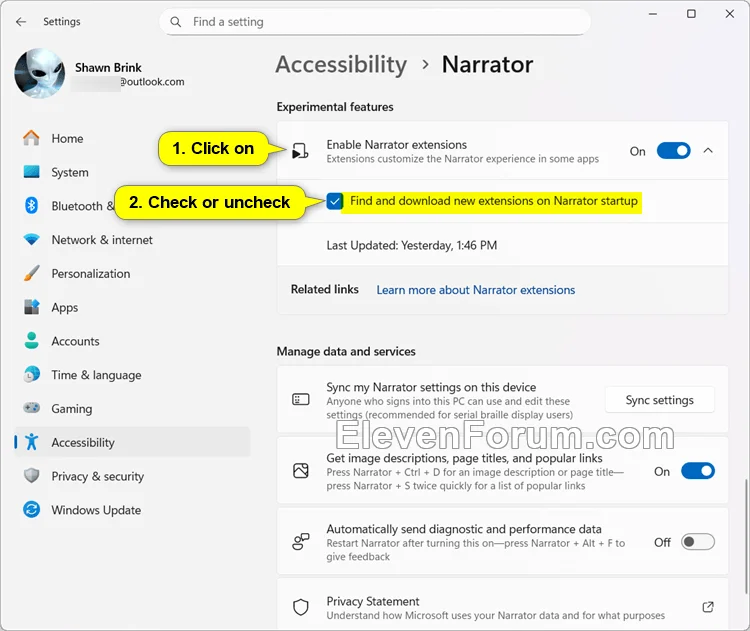Click the back arrow in Settings
Image resolution: width=750 pixels, height=631 pixels.
click(x=21, y=22)
